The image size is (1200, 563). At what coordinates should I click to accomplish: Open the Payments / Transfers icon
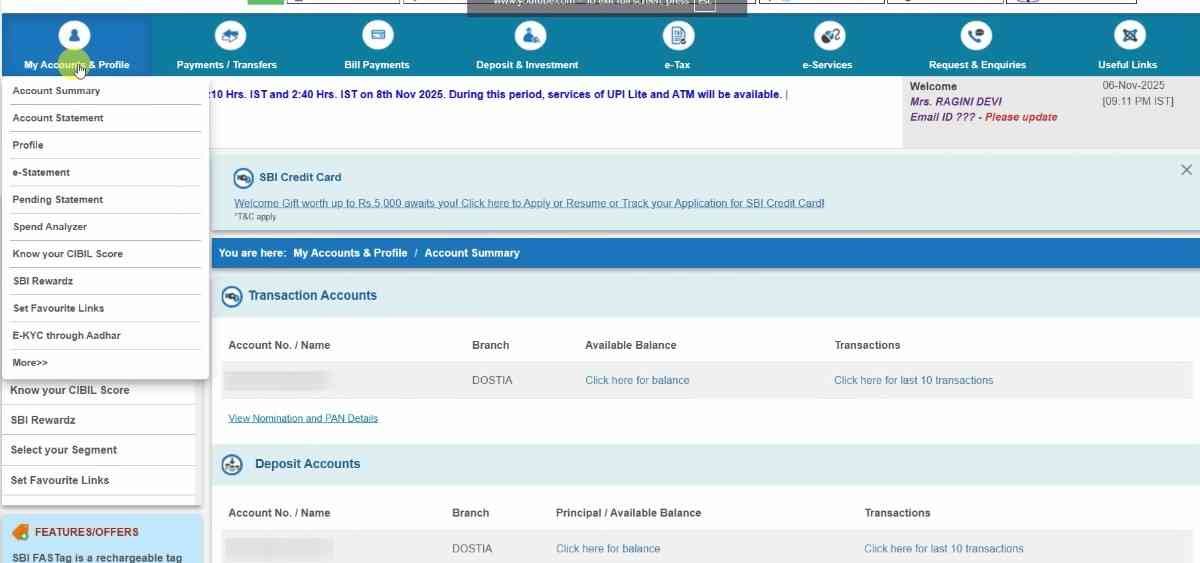[226, 36]
